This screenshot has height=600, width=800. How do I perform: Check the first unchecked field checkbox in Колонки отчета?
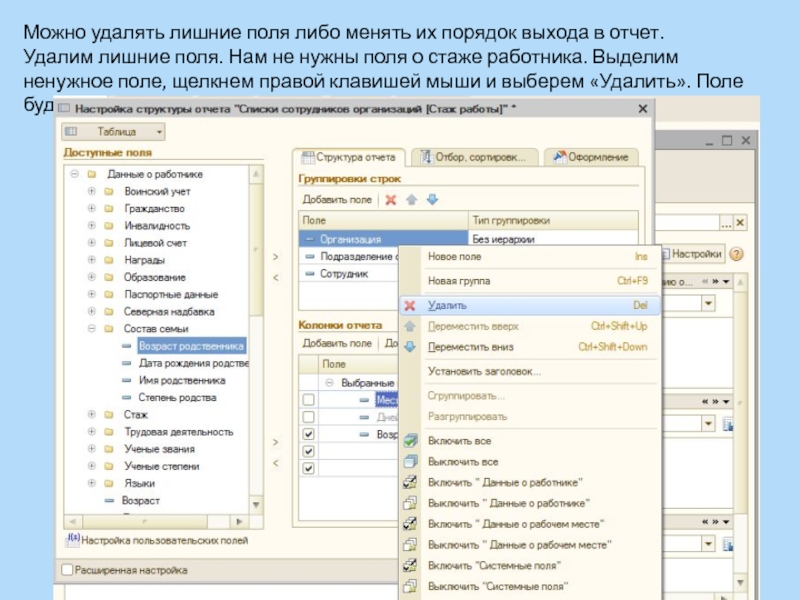(308, 400)
